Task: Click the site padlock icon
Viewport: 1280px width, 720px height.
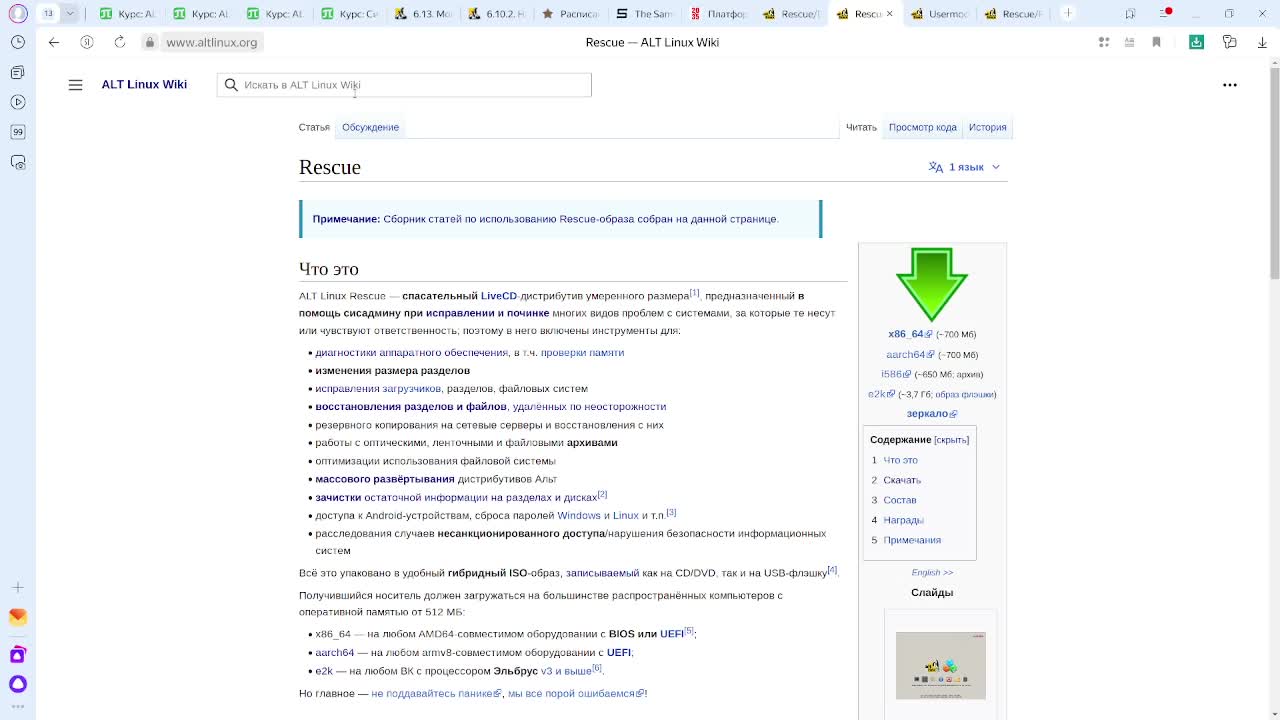Action: [149, 42]
